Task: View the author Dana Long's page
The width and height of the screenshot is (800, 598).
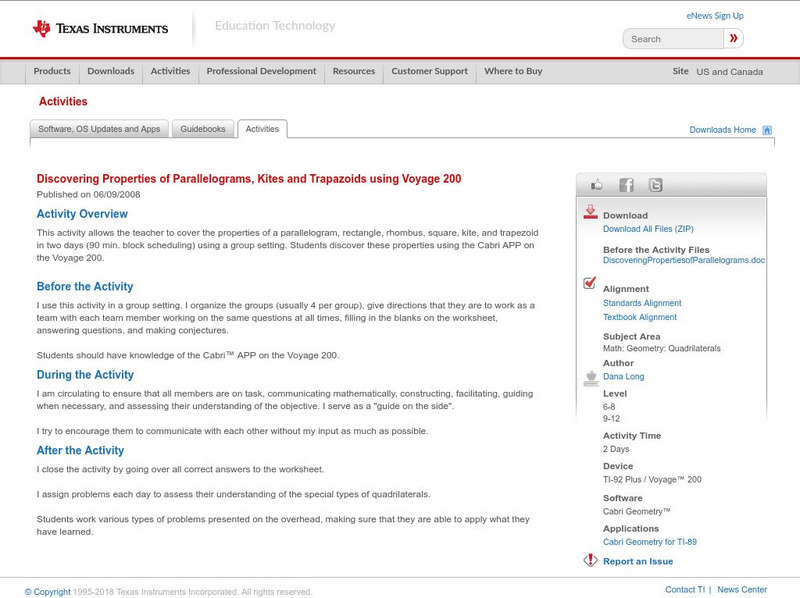Action: (x=623, y=377)
